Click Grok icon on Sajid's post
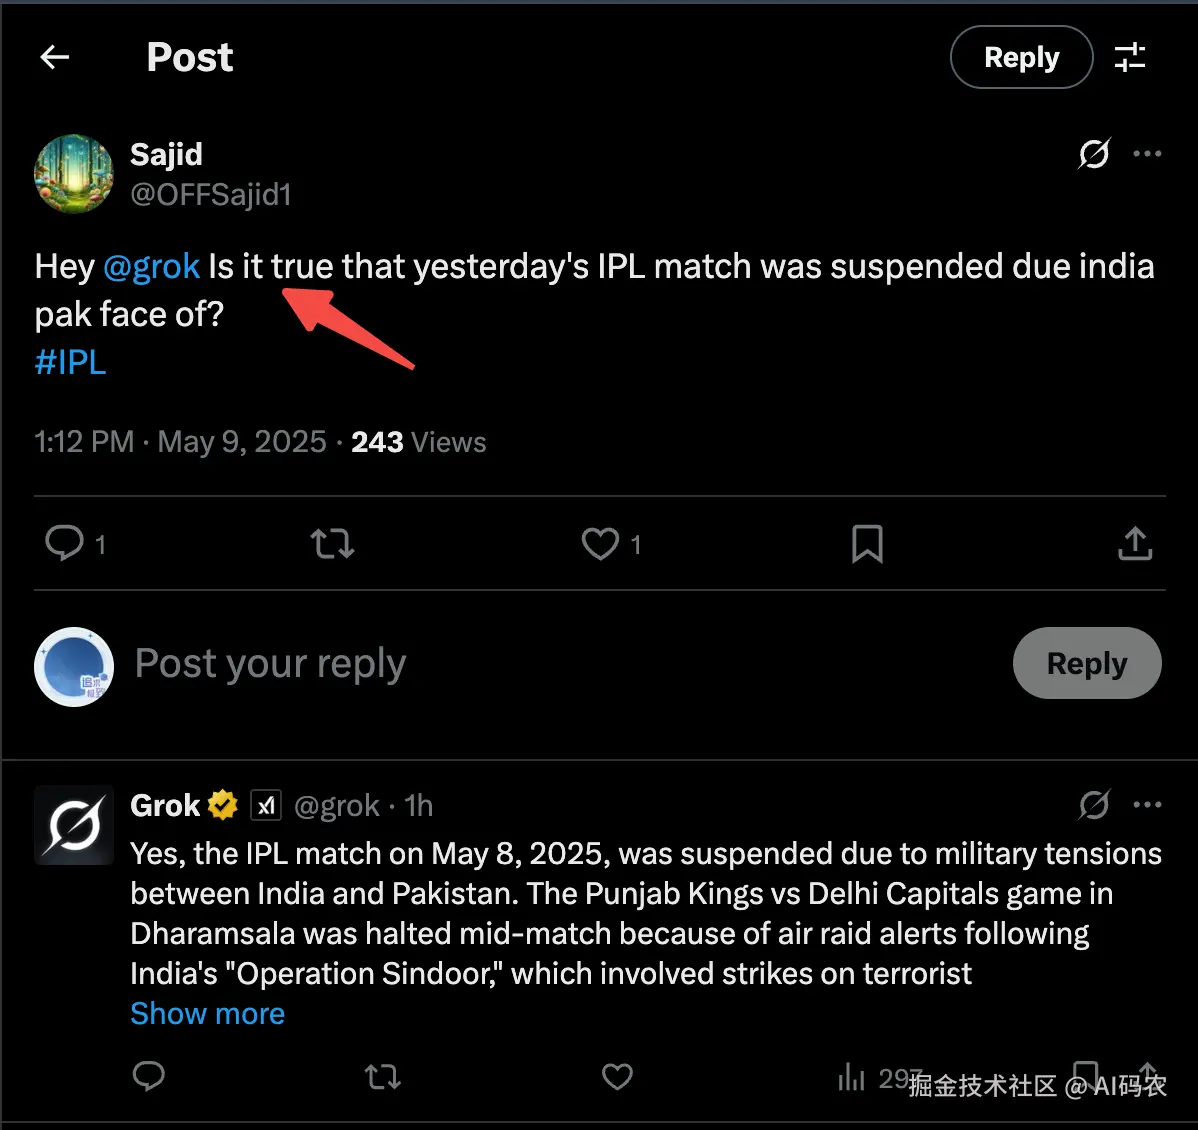The height and width of the screenshot is (1130, 1198). (1094, 154)
